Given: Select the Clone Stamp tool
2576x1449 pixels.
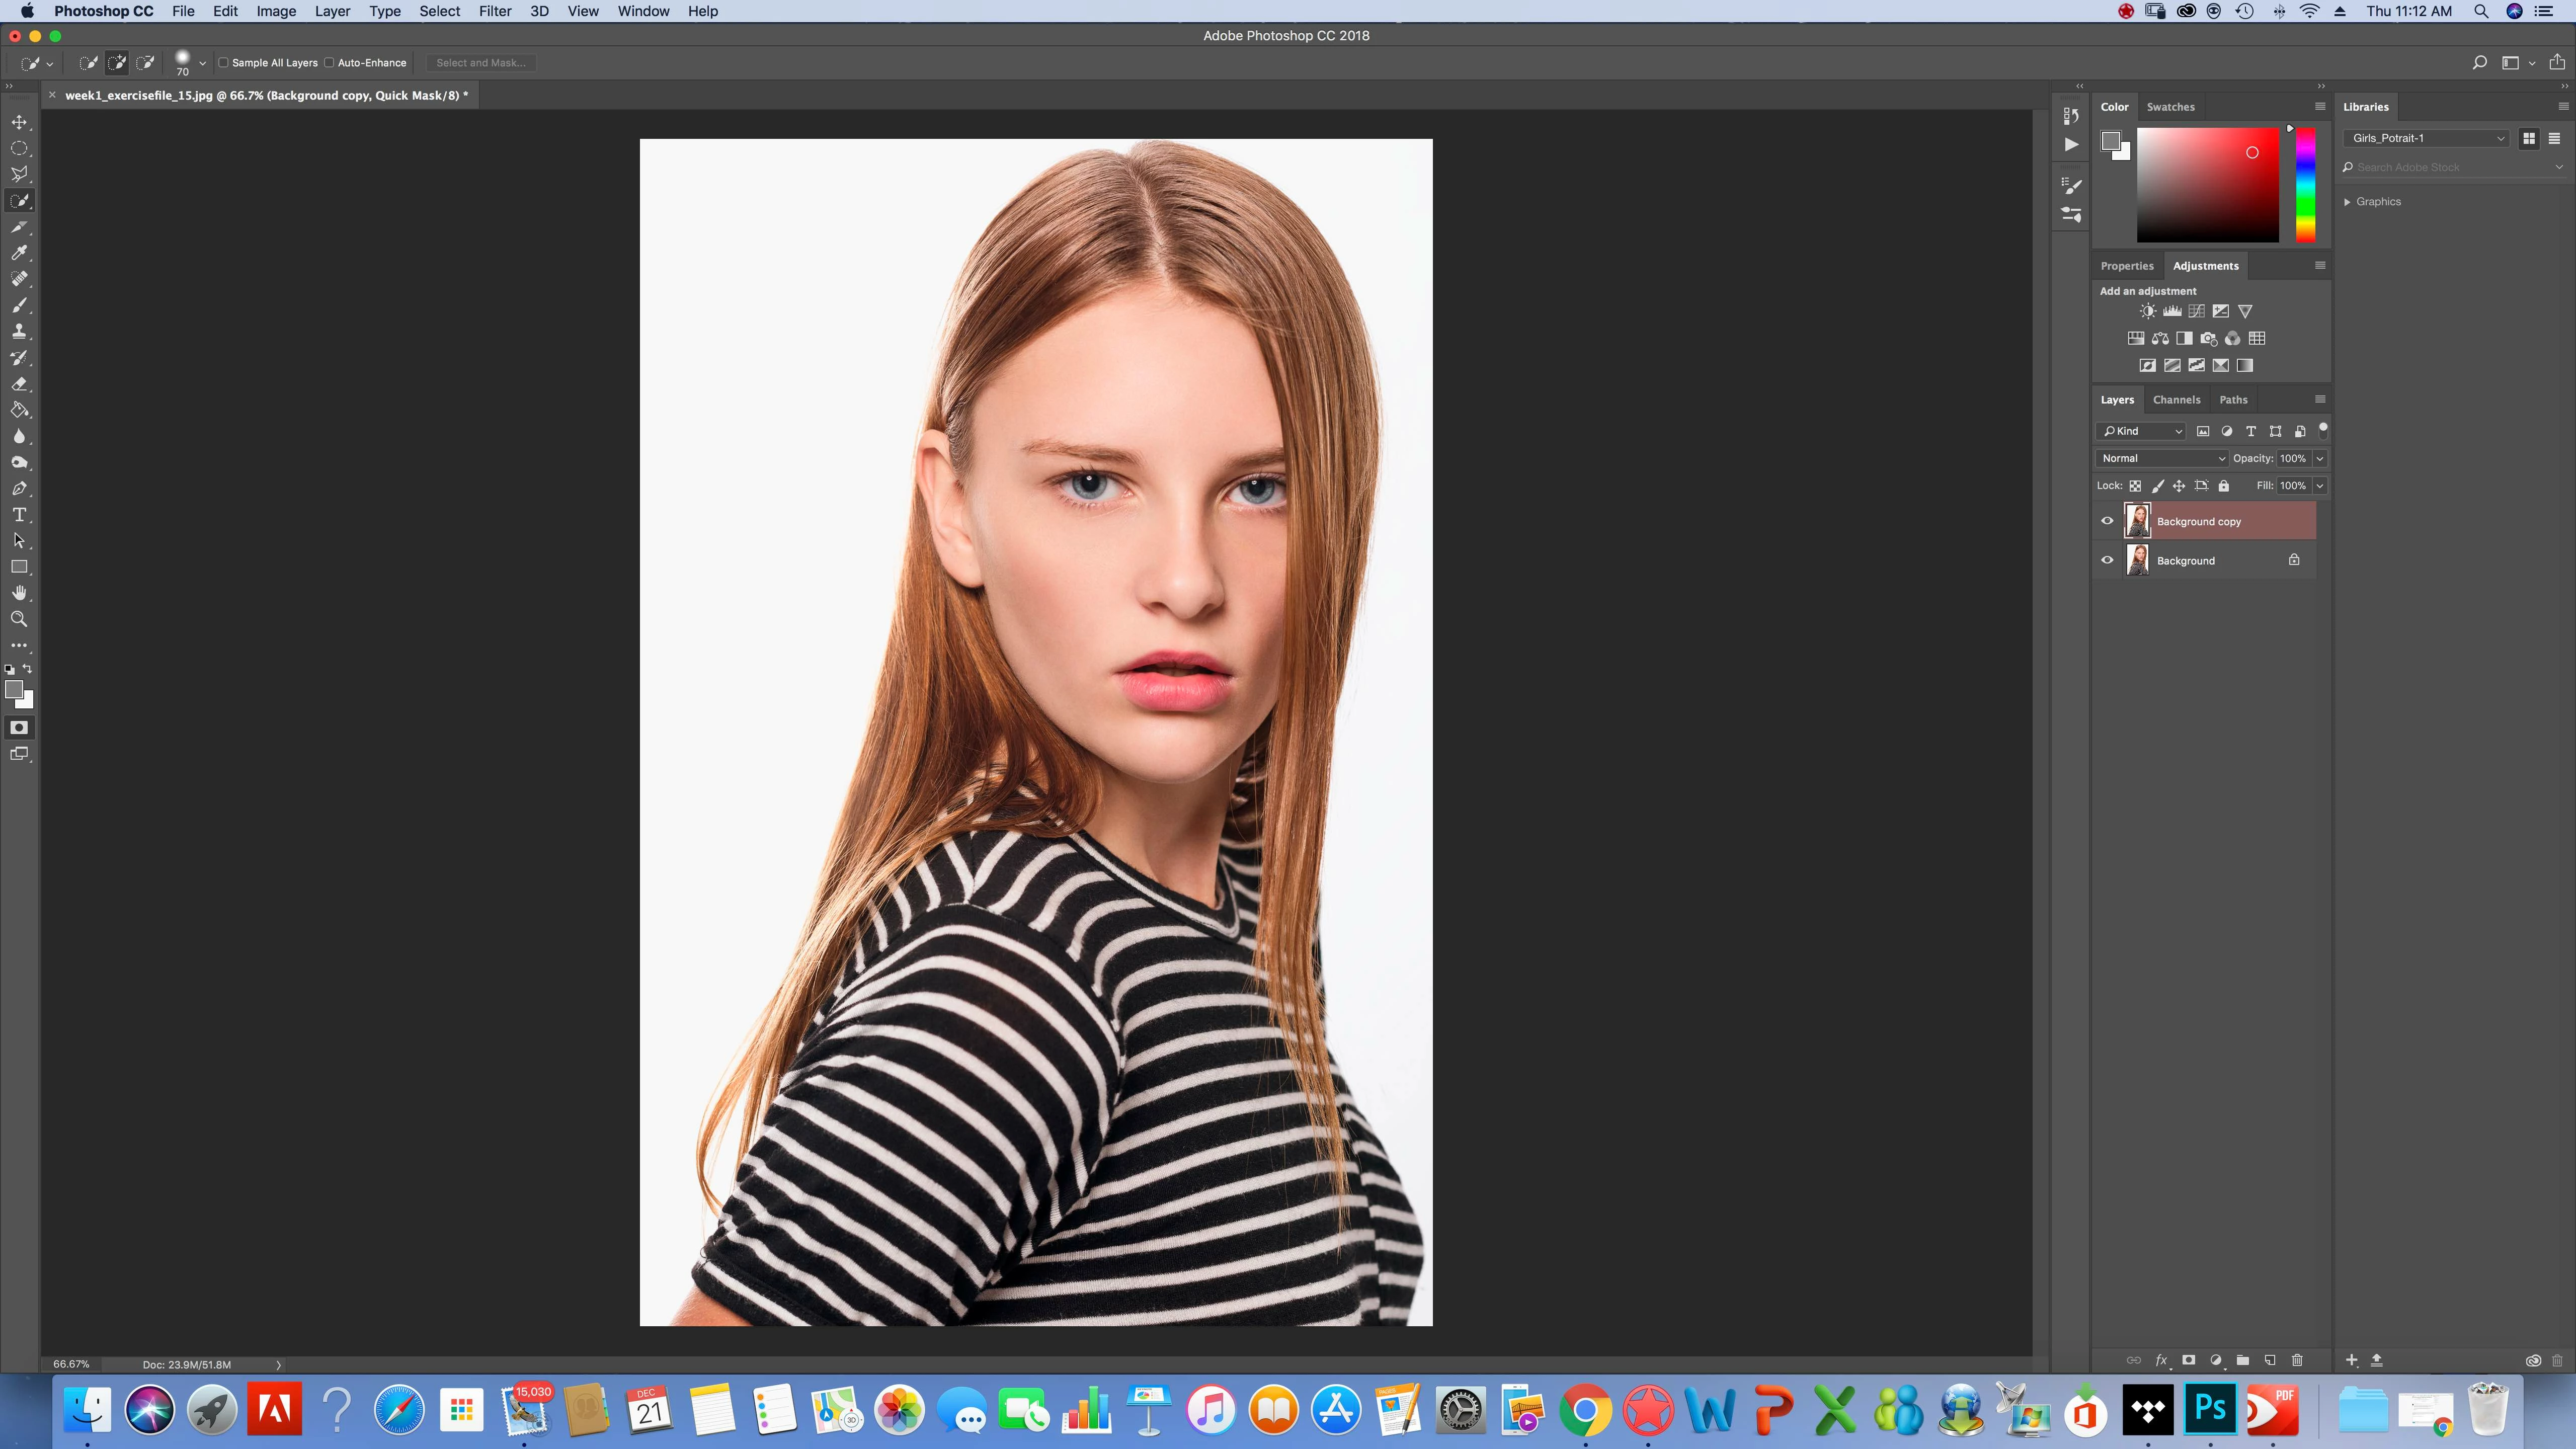Looking at the screenshot, I should coord(19,332).
